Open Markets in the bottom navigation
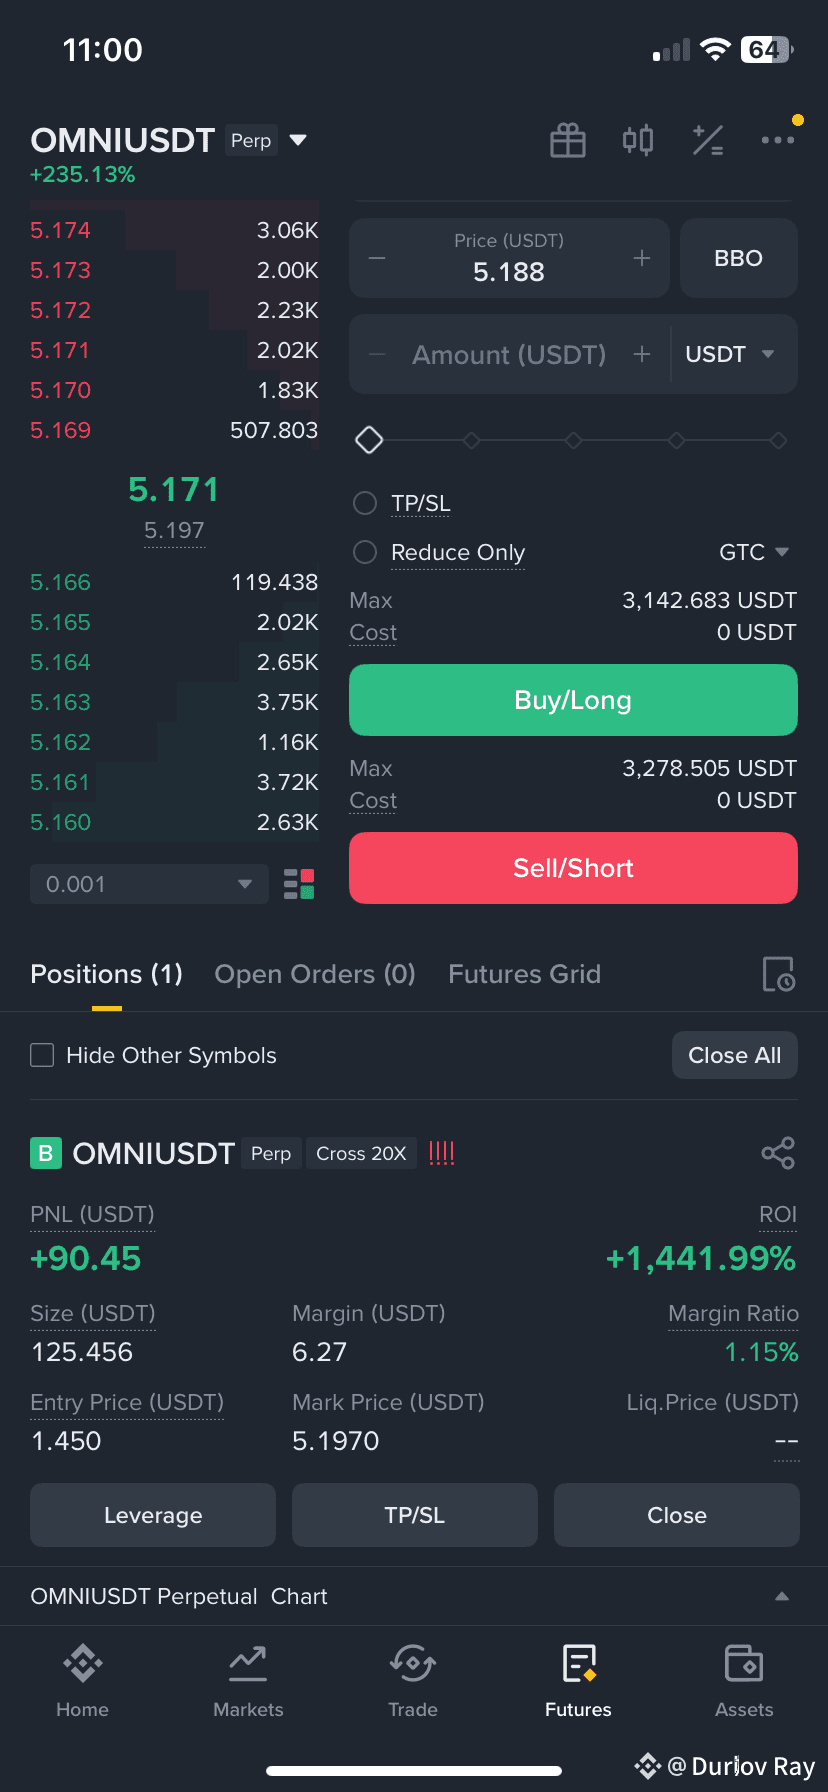The width and height of the screenshot is (828, 1792). pyautogui.click(x=248, y=1681)
